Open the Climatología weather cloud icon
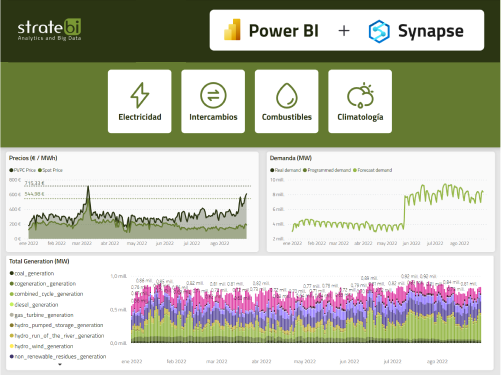The image size is (501, 375). (x=360, y=95)
